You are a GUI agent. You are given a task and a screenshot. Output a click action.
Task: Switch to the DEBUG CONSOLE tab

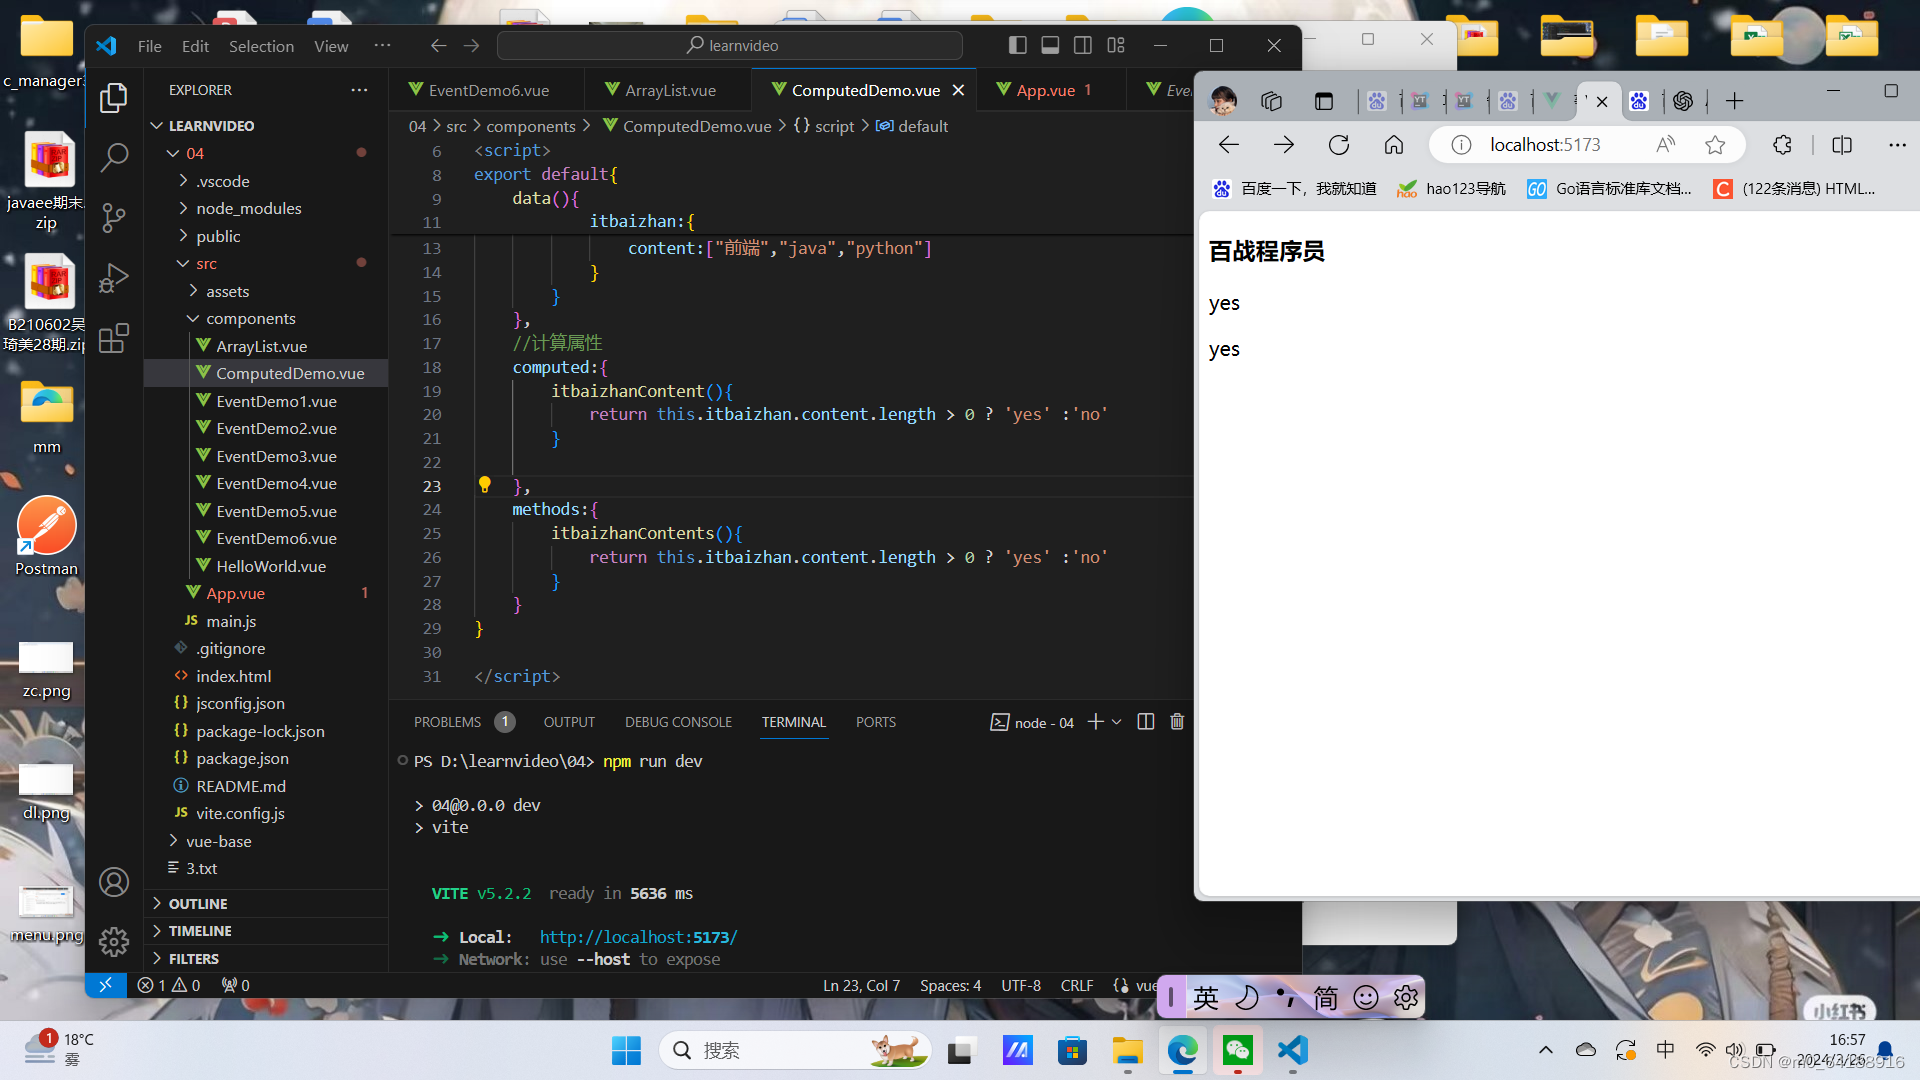tap(678, 721)
